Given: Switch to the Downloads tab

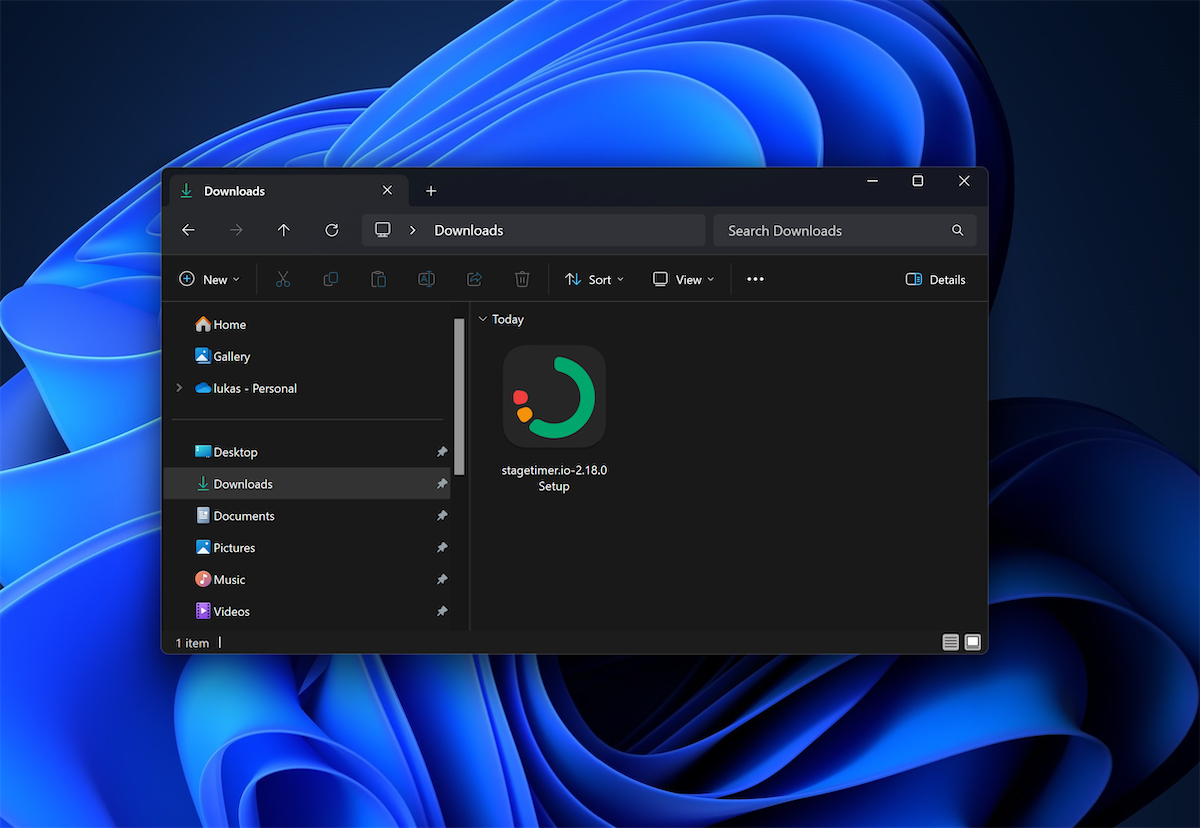Looking at the screenshot, I should [270, 191].
